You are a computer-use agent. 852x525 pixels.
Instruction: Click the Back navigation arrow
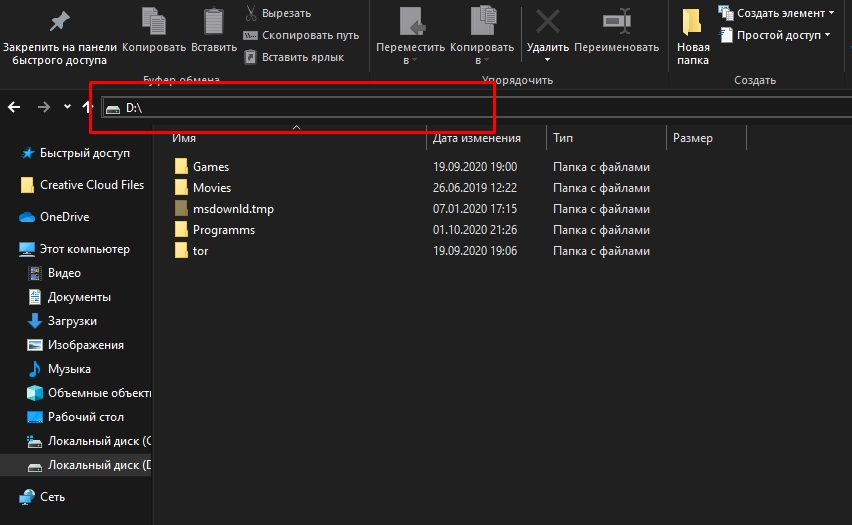(15, 107)
